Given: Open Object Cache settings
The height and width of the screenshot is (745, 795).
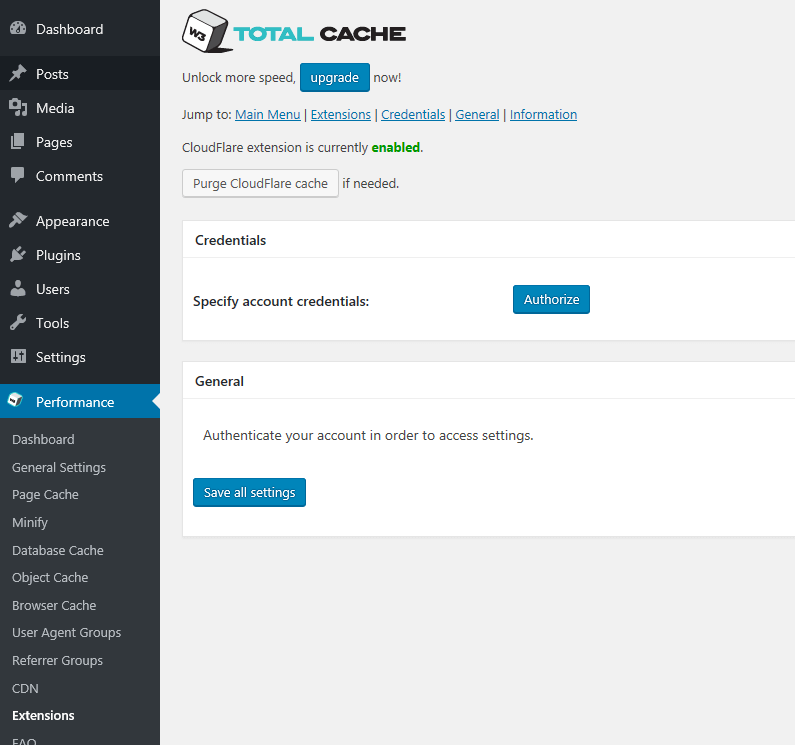Looking at the screenshot, I should pos(50,578).
